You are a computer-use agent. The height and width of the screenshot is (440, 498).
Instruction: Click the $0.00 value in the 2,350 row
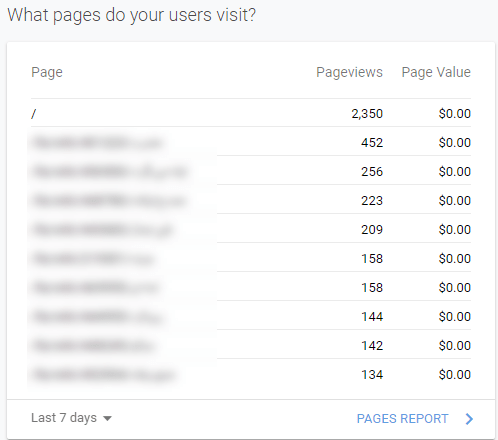click(x=455, y=114)
